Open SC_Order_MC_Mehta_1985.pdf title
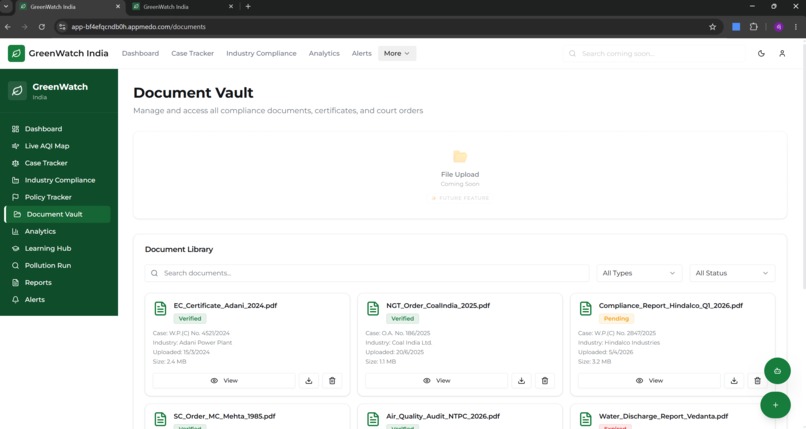This screenshot has height=429, width=806. click(224, 416)
